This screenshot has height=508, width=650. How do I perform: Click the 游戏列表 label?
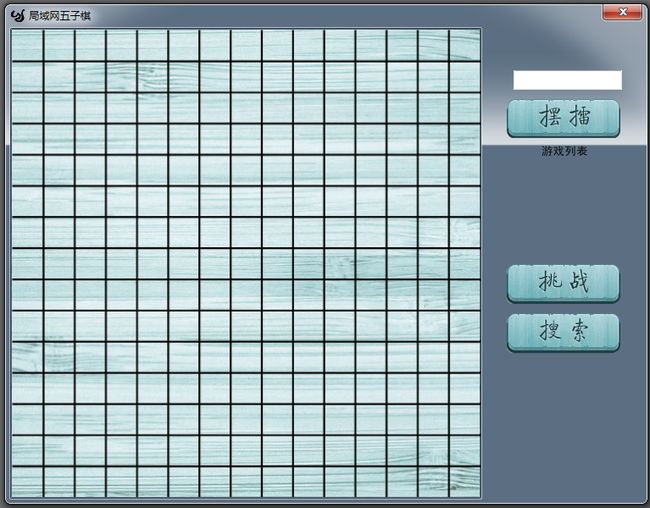tap(564, 151)
